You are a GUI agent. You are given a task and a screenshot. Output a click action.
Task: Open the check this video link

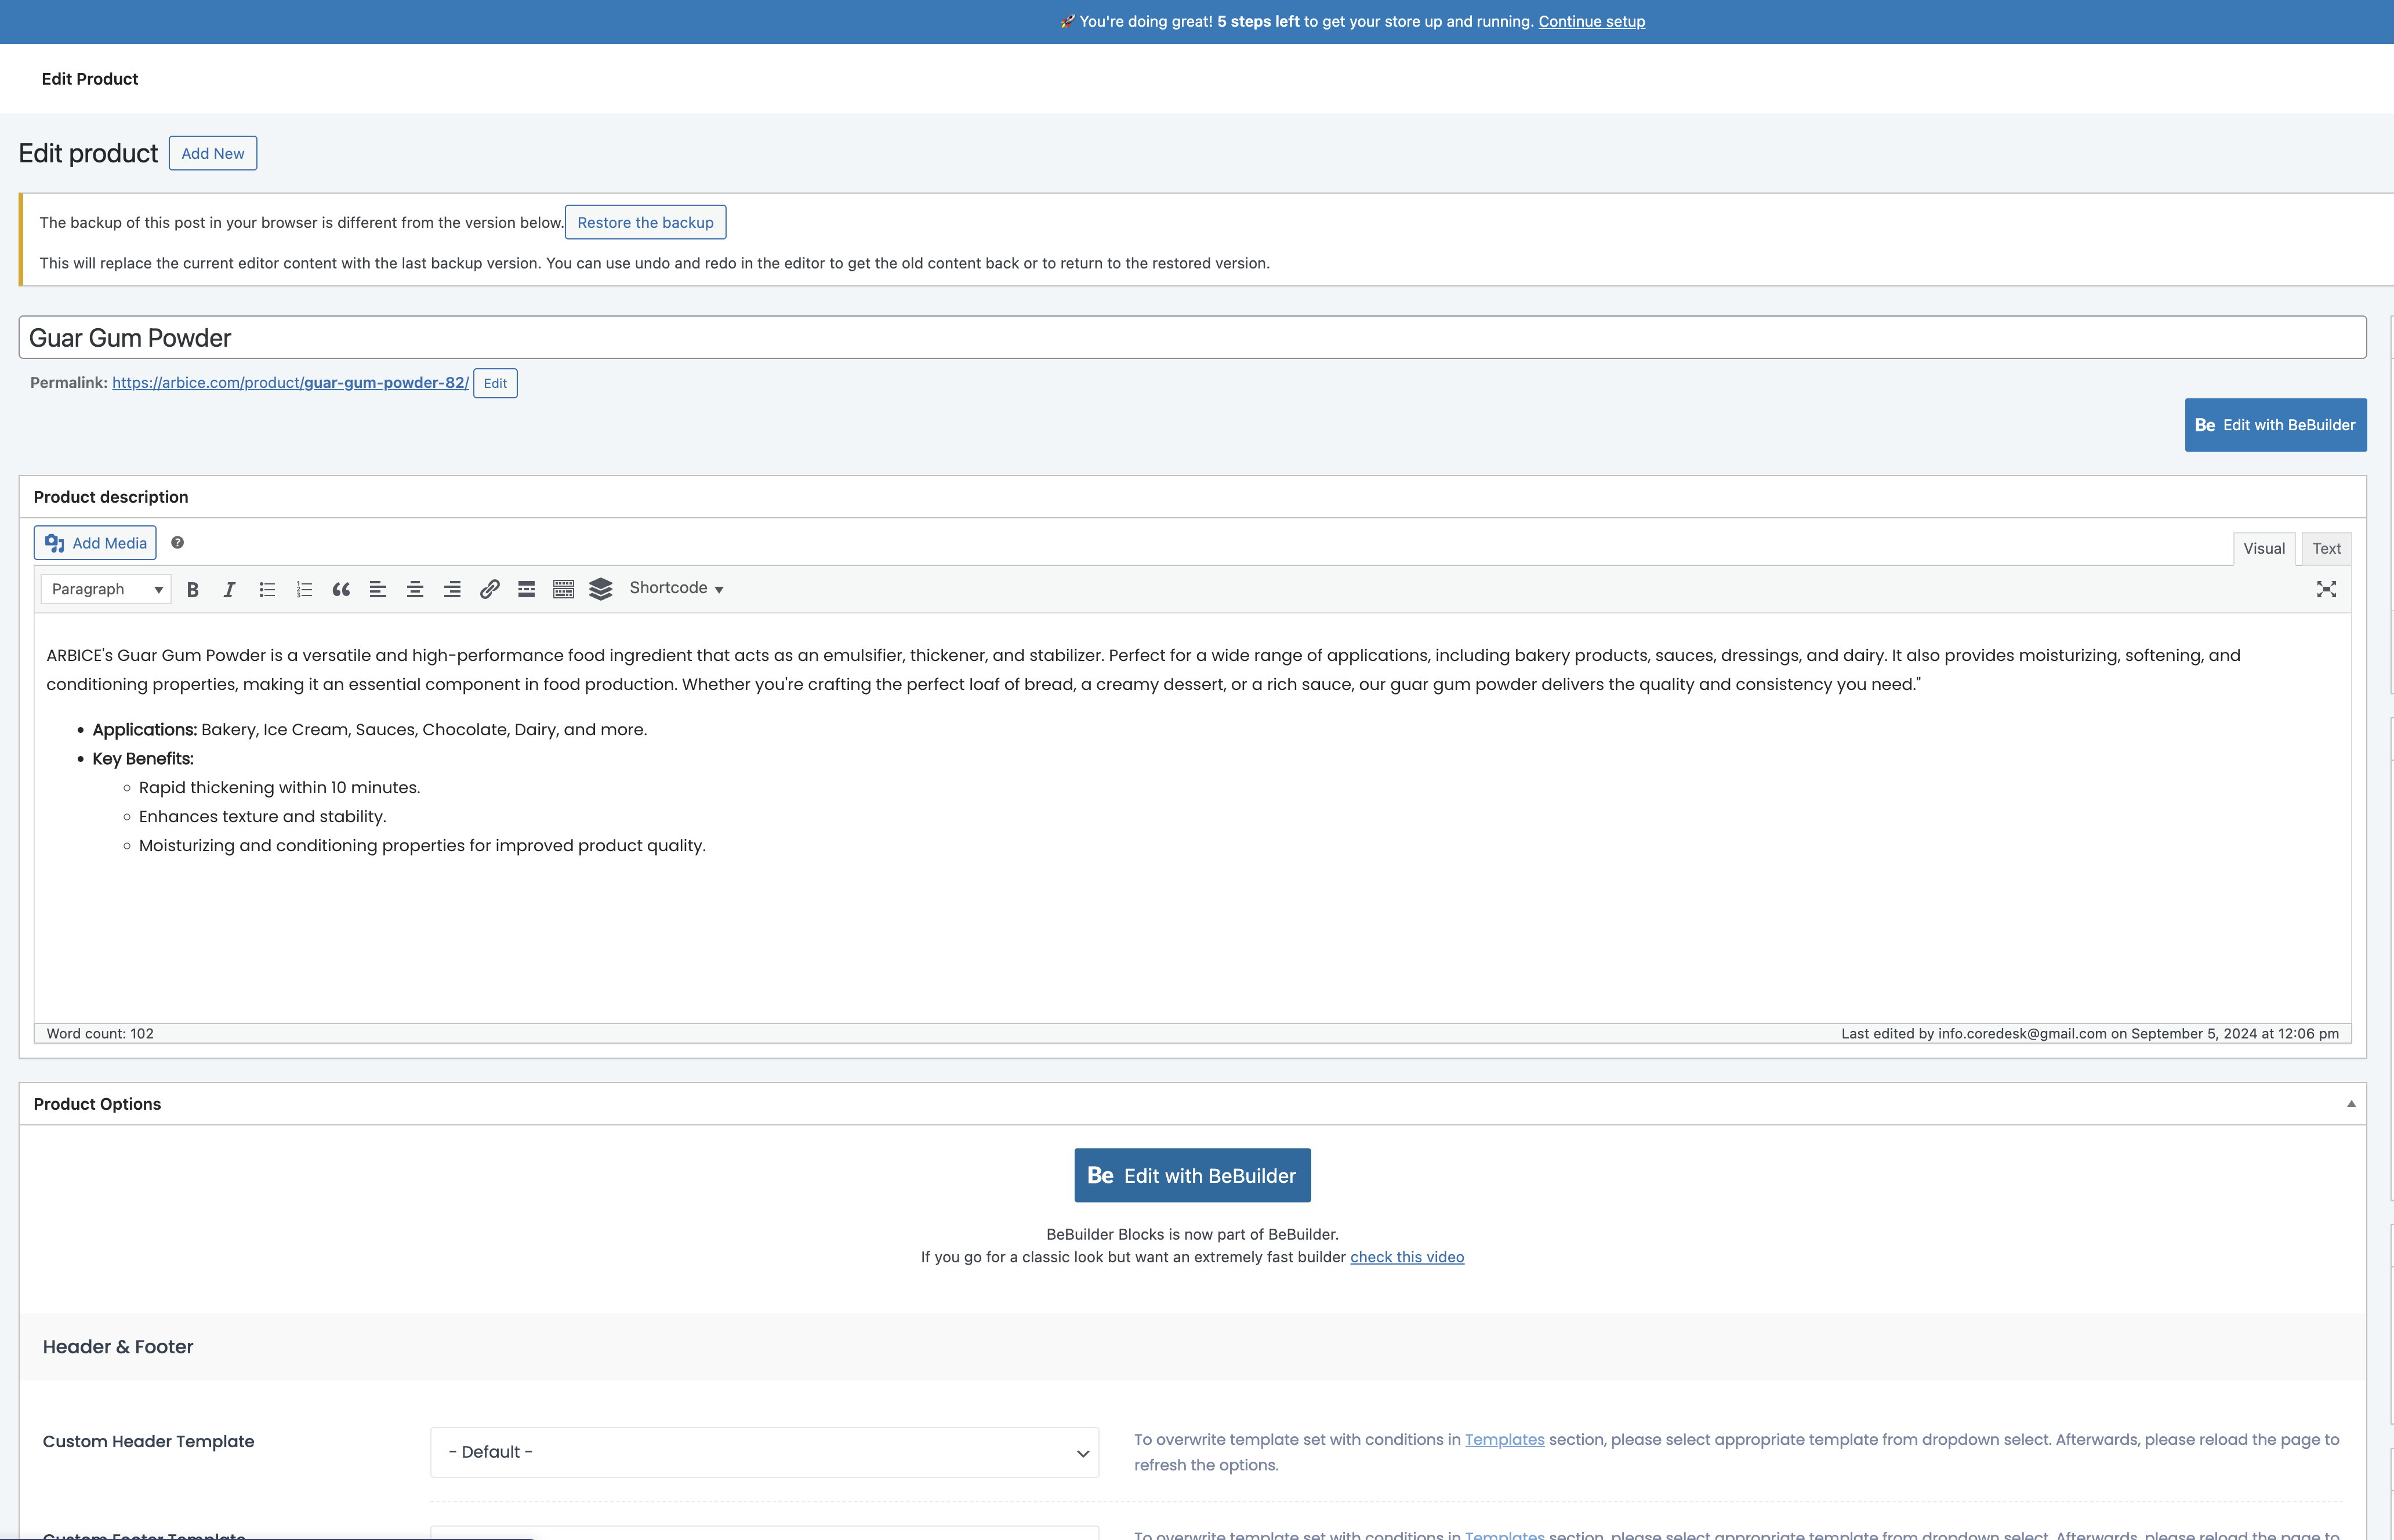1406,1257
